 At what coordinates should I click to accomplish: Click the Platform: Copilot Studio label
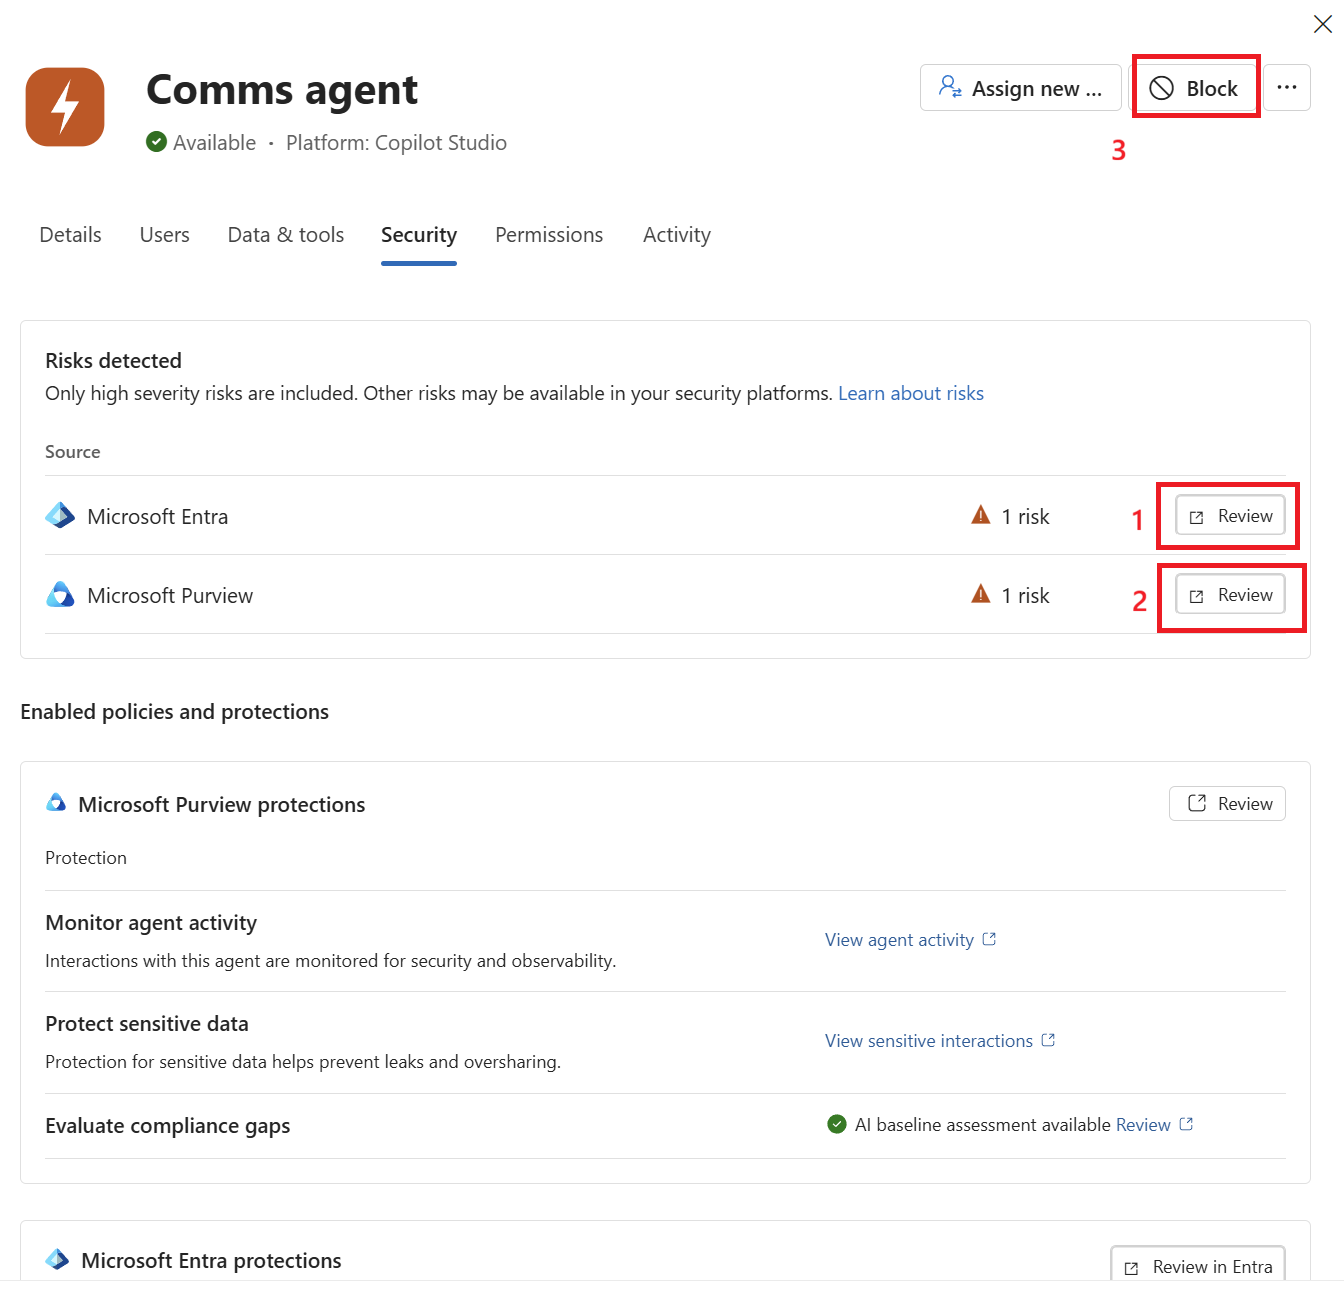point(396,143)
